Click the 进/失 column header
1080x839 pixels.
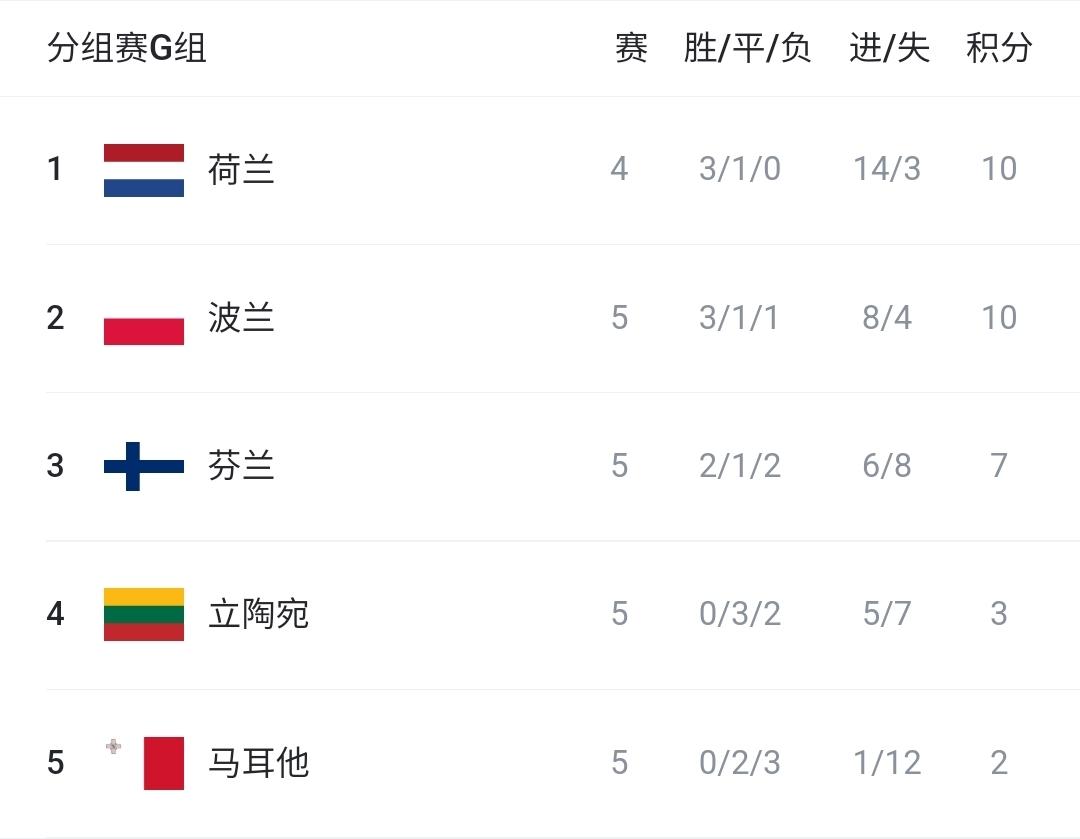[x=887, y=47]
